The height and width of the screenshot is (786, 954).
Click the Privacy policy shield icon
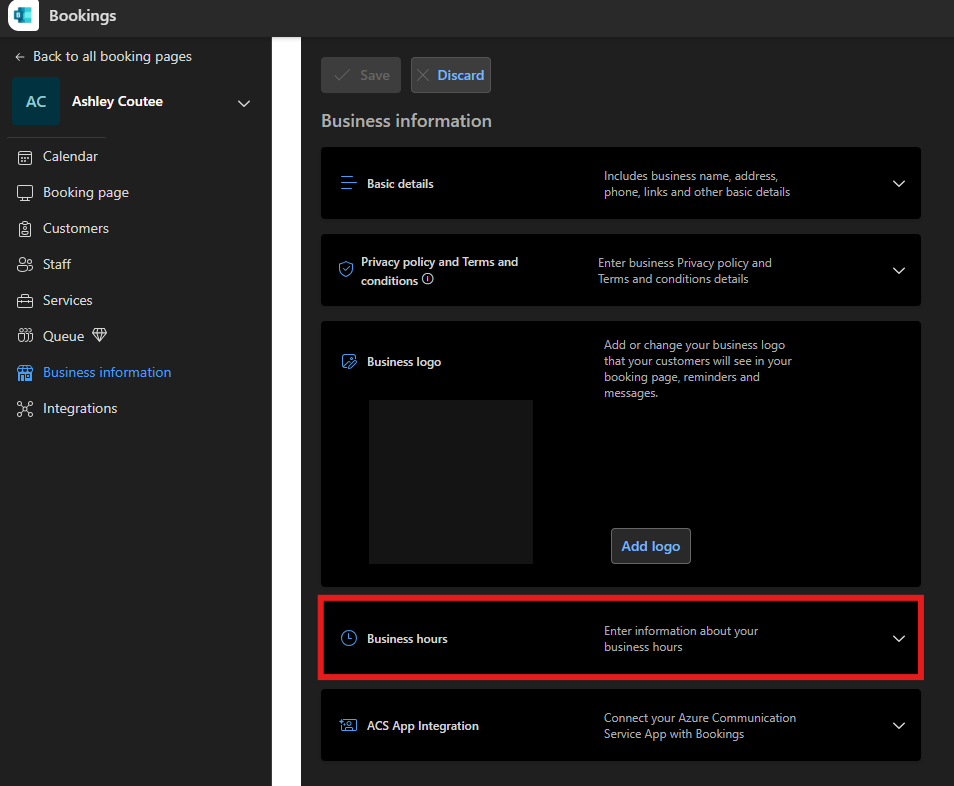tap(346, 269)
